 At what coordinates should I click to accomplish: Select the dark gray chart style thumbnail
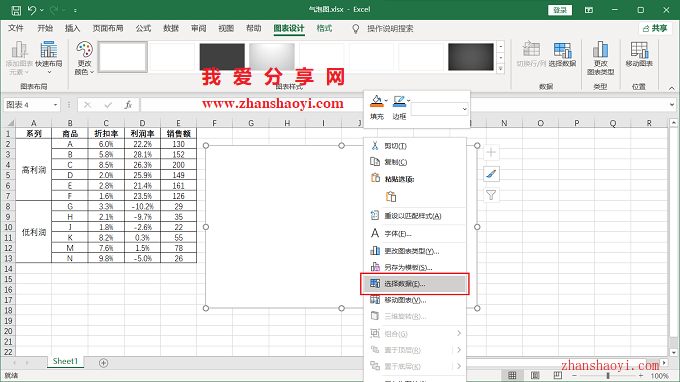tap(222, 57)
